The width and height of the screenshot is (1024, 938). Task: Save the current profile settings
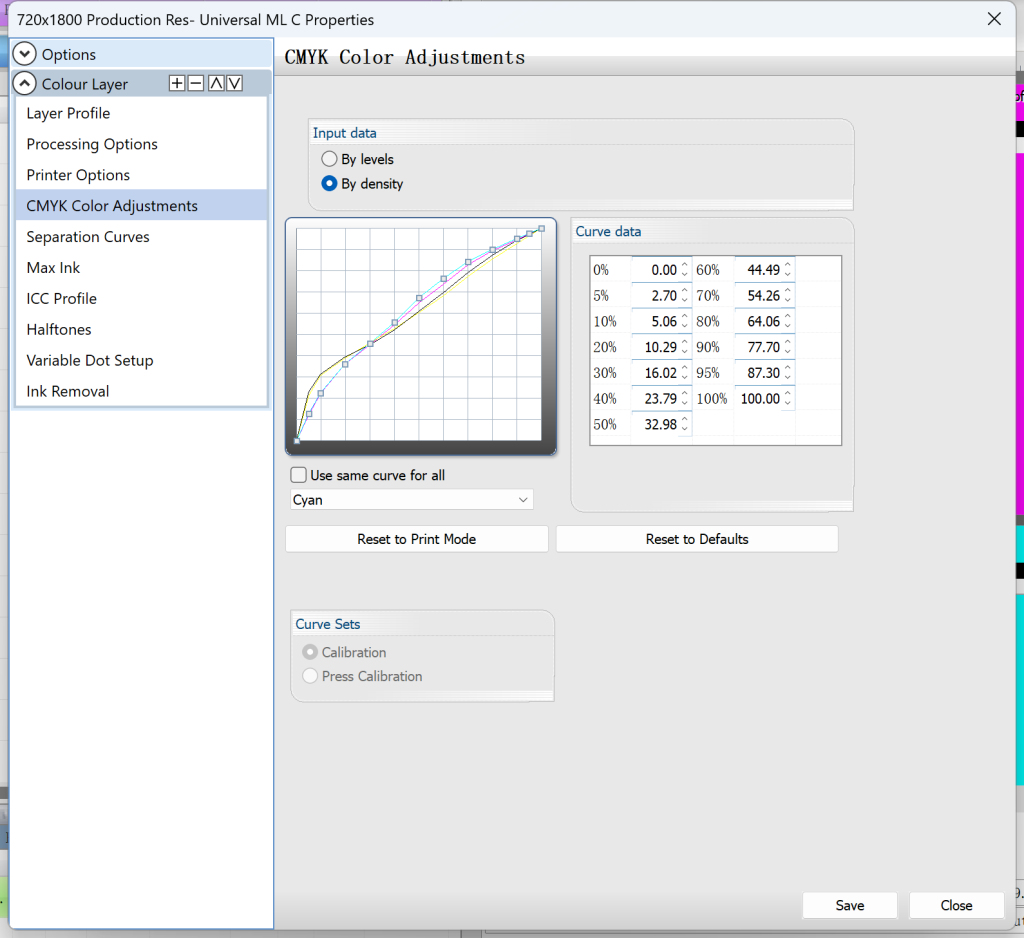(x=849, y=905)
